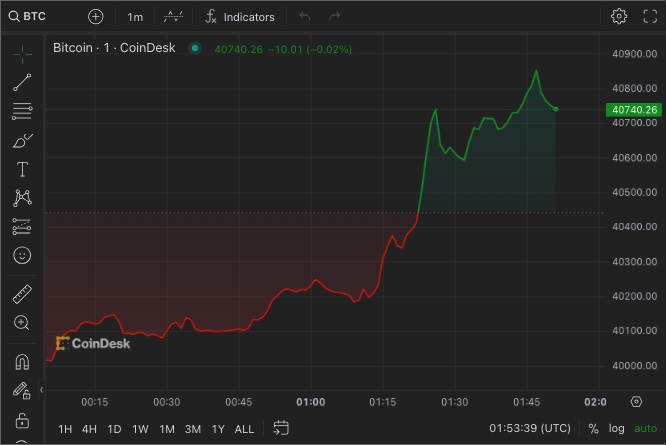Viewport: 666px width, 445px height.
Task: Click the Bitcoin · 1 · CoinDesk legend title
Action: 114,48
